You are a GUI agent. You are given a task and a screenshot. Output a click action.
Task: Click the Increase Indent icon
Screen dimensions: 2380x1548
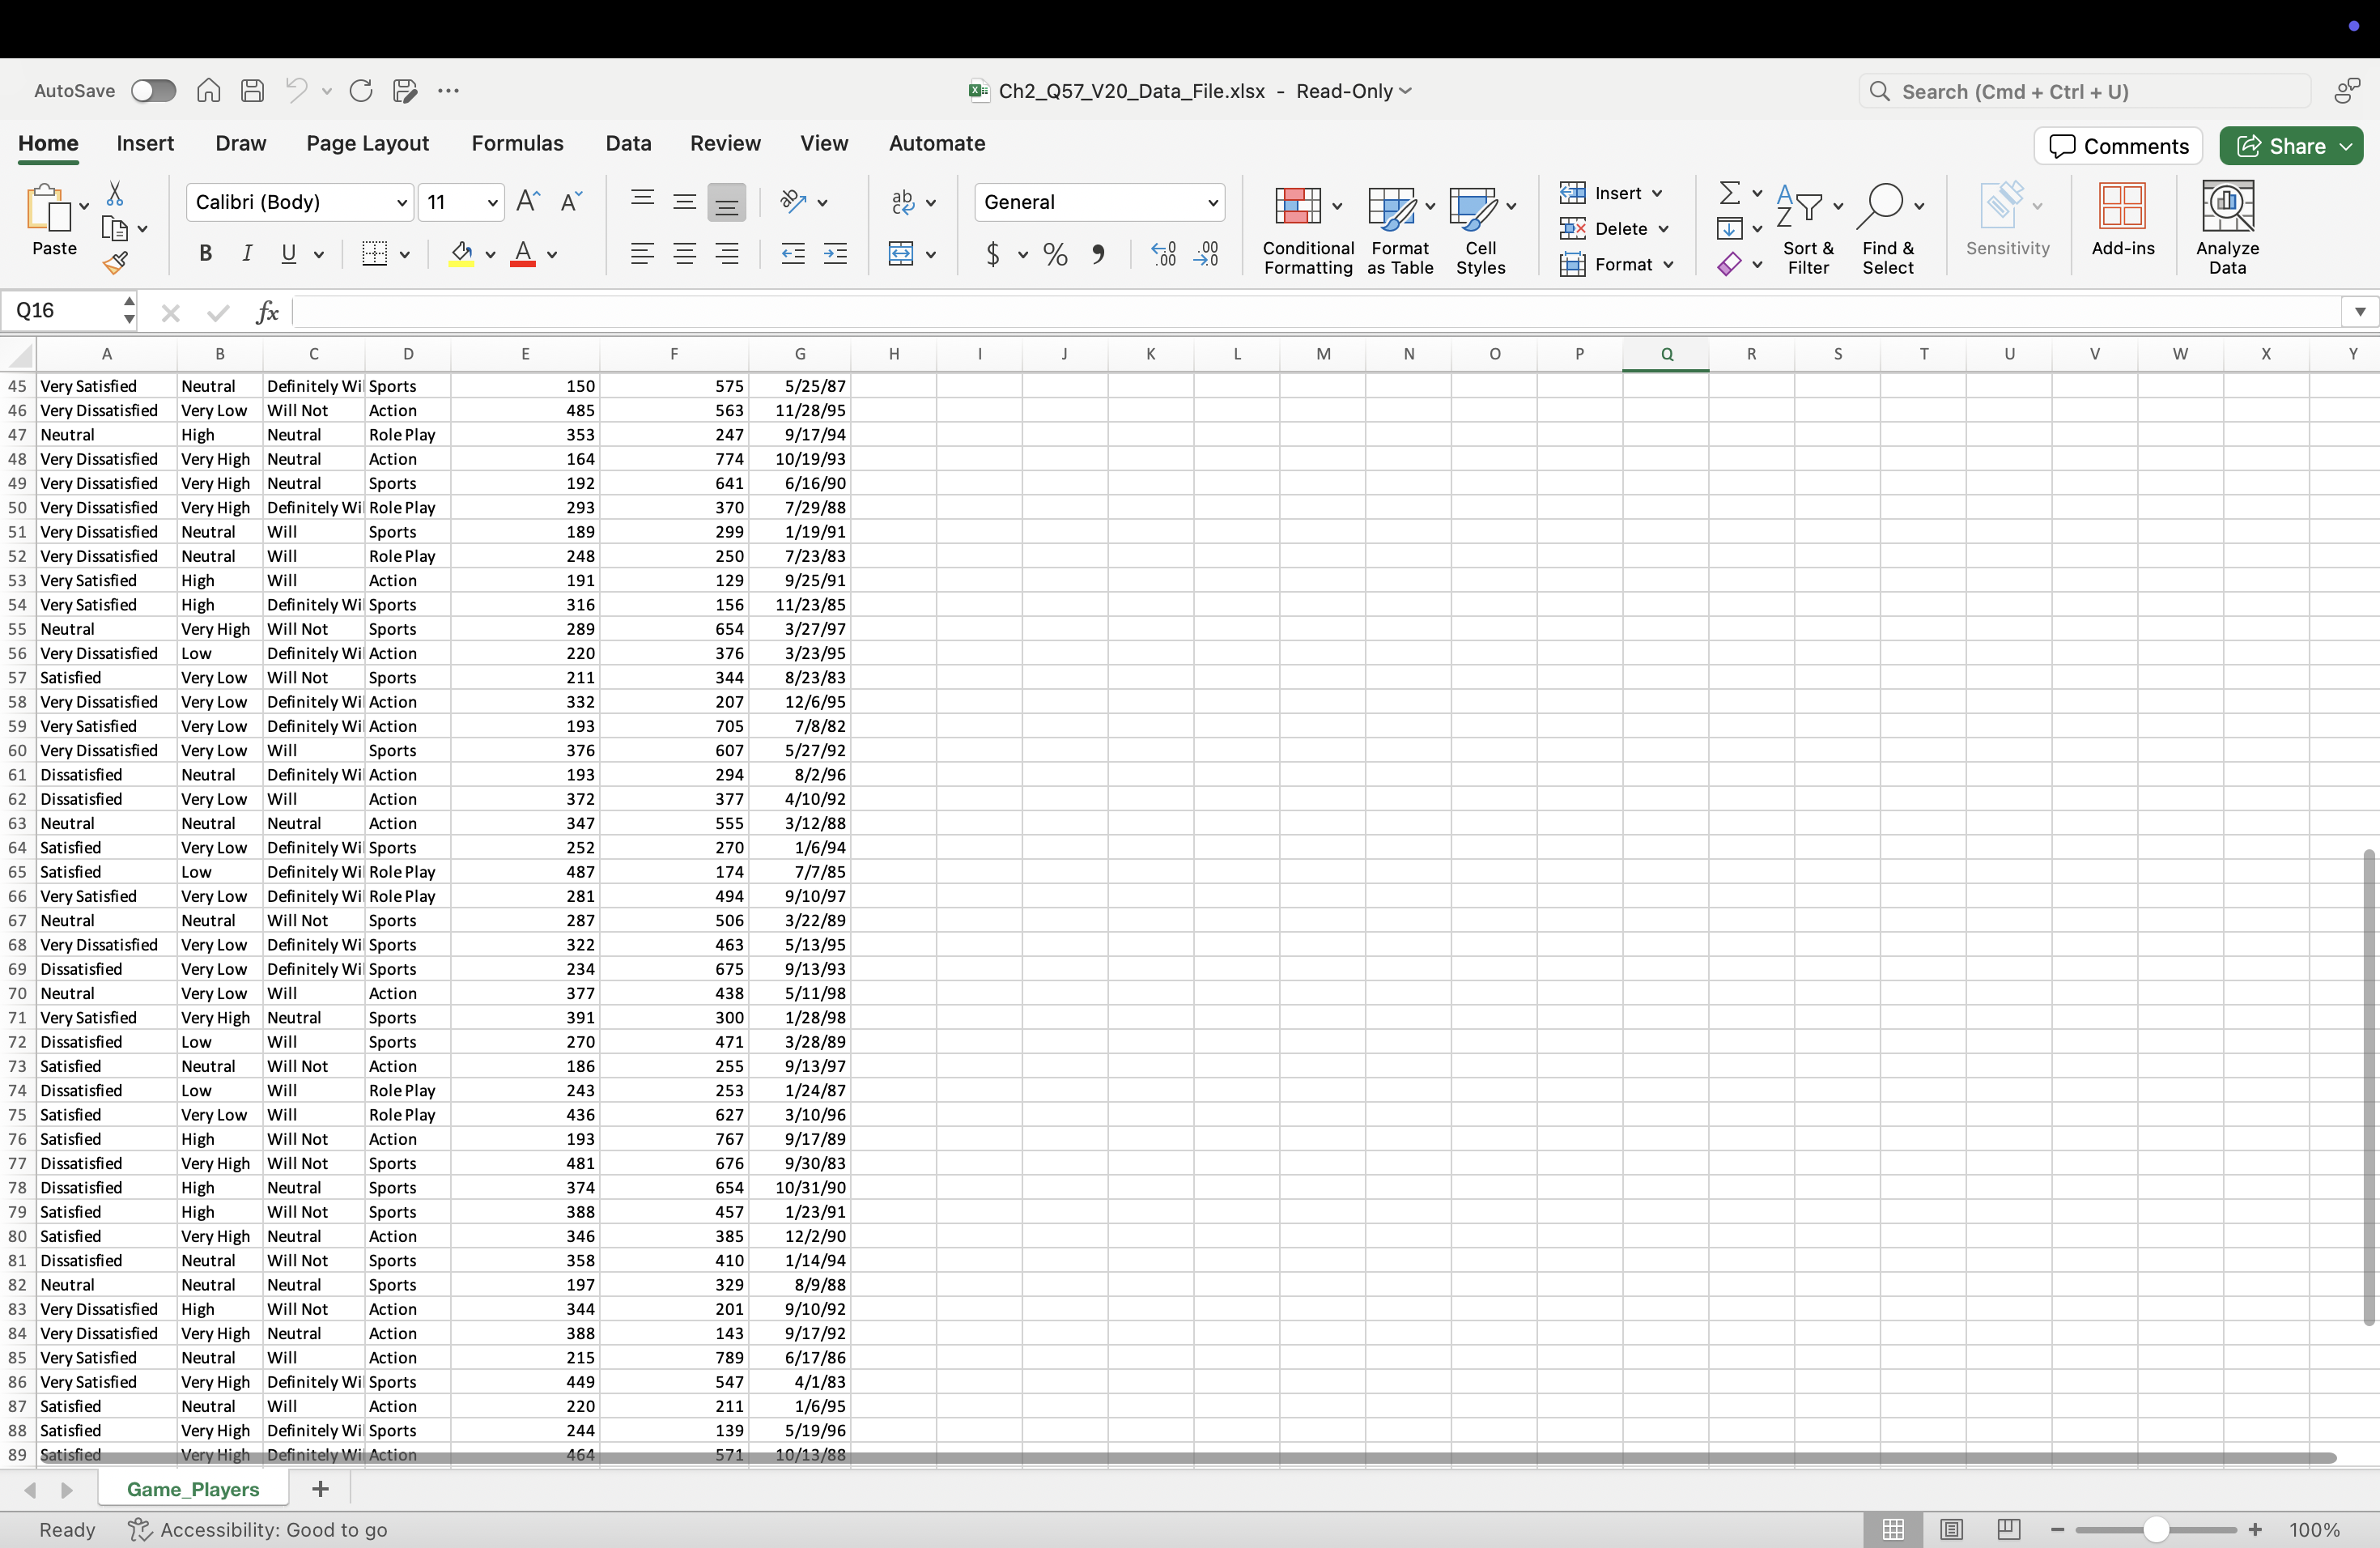click(x=835, y=254)
